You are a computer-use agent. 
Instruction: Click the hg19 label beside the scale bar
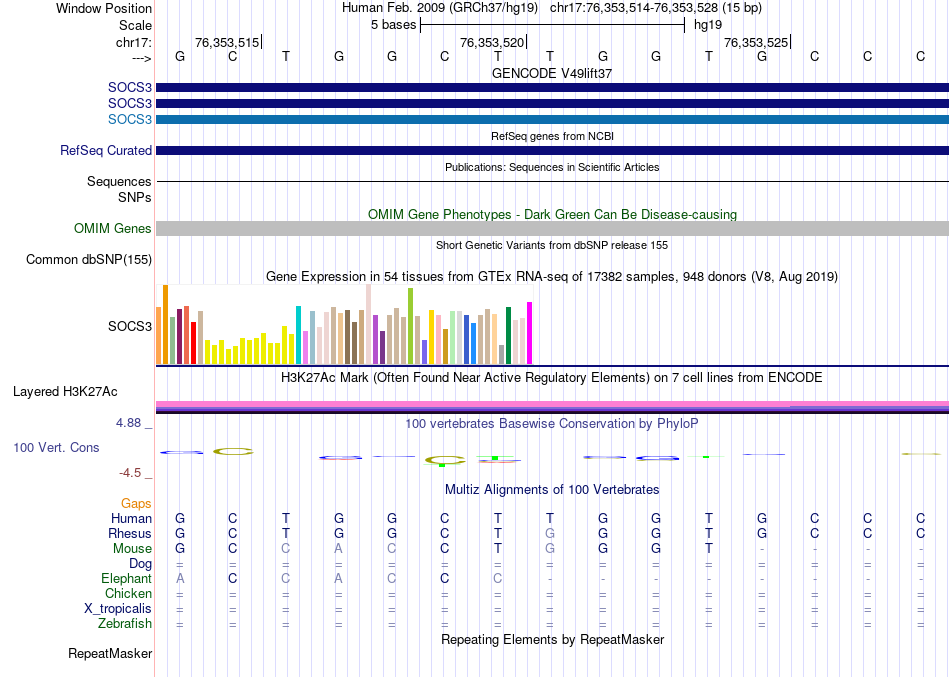[x=708, y=25]
